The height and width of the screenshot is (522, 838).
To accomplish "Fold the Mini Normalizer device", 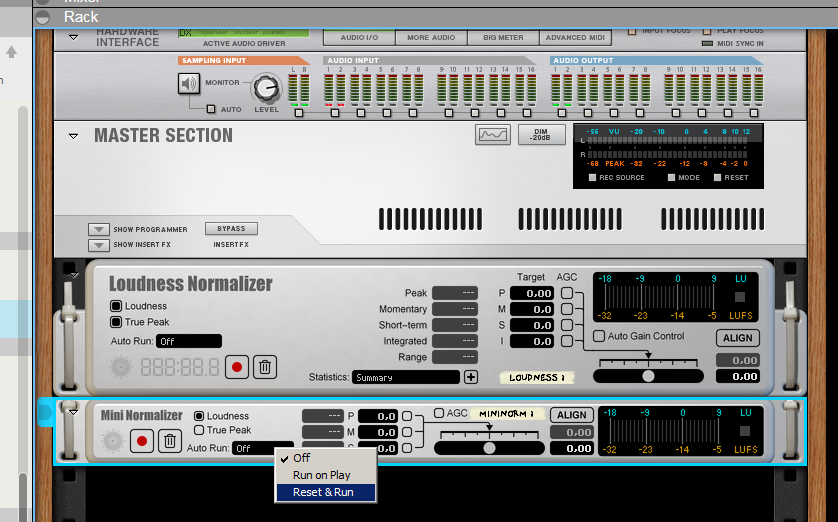I will [74, 412].
